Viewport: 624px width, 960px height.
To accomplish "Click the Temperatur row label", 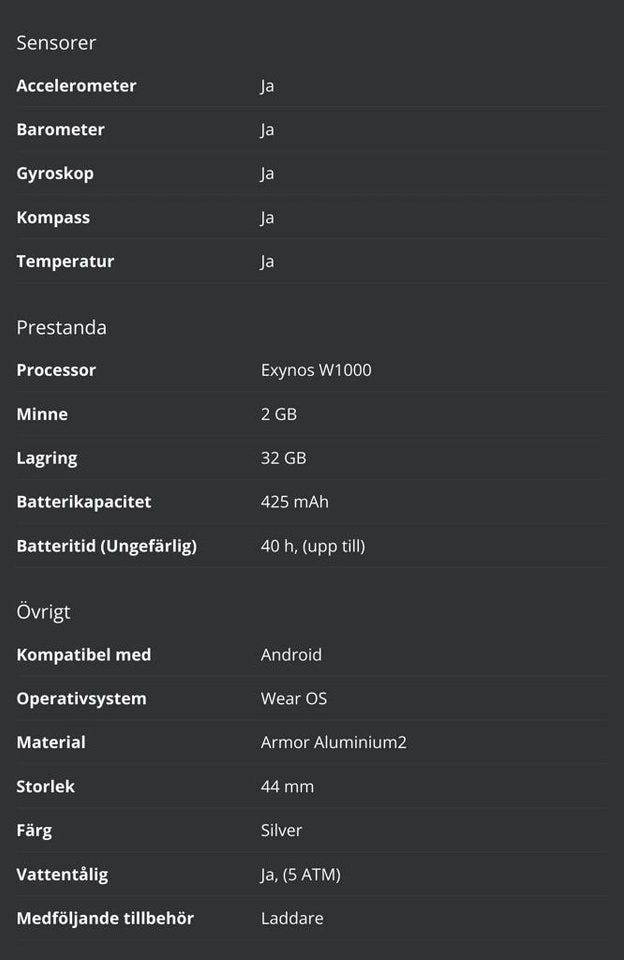I will 65,262.
